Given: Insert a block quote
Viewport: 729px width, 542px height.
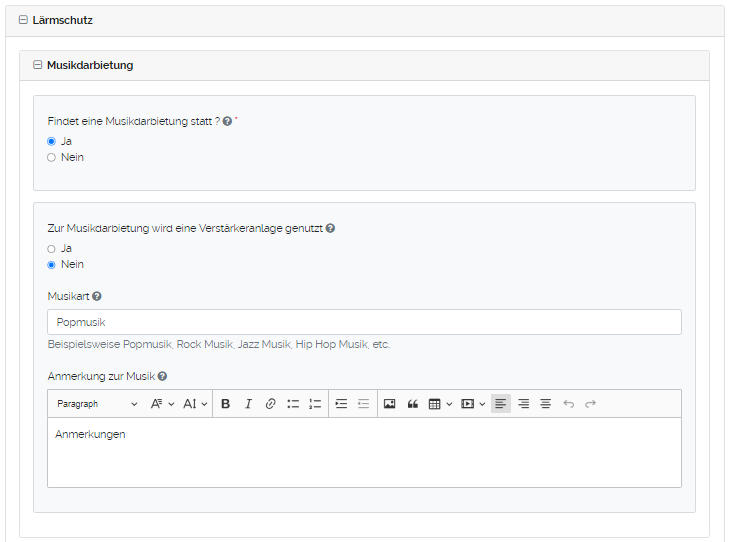Looking at the screenshot, I should click(412, 404).
